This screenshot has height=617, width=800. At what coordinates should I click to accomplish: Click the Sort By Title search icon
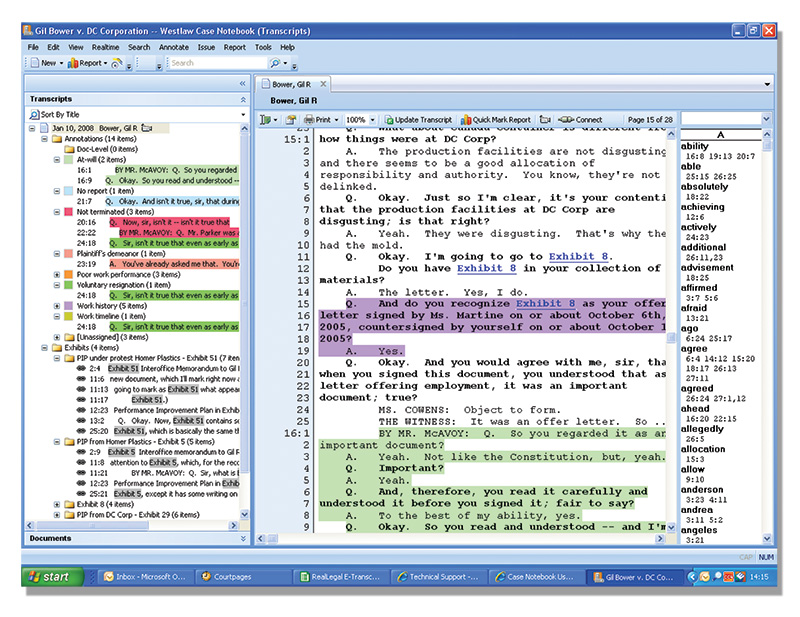click(x=34, y=115)
